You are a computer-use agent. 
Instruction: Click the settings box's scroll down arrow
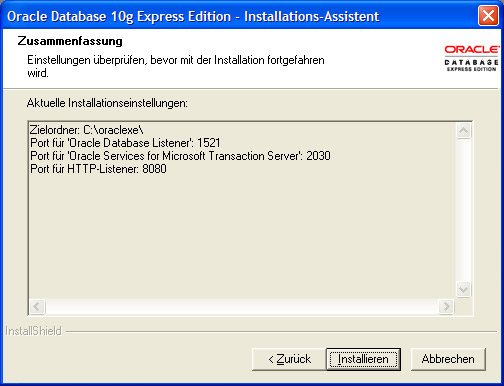coord(463,289)
